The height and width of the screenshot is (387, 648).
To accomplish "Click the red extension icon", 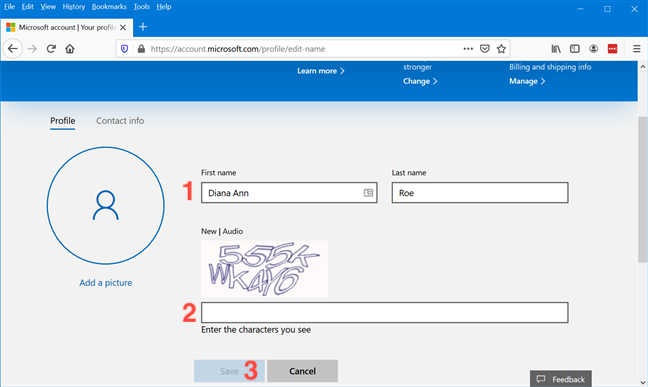I will [612, 49].
